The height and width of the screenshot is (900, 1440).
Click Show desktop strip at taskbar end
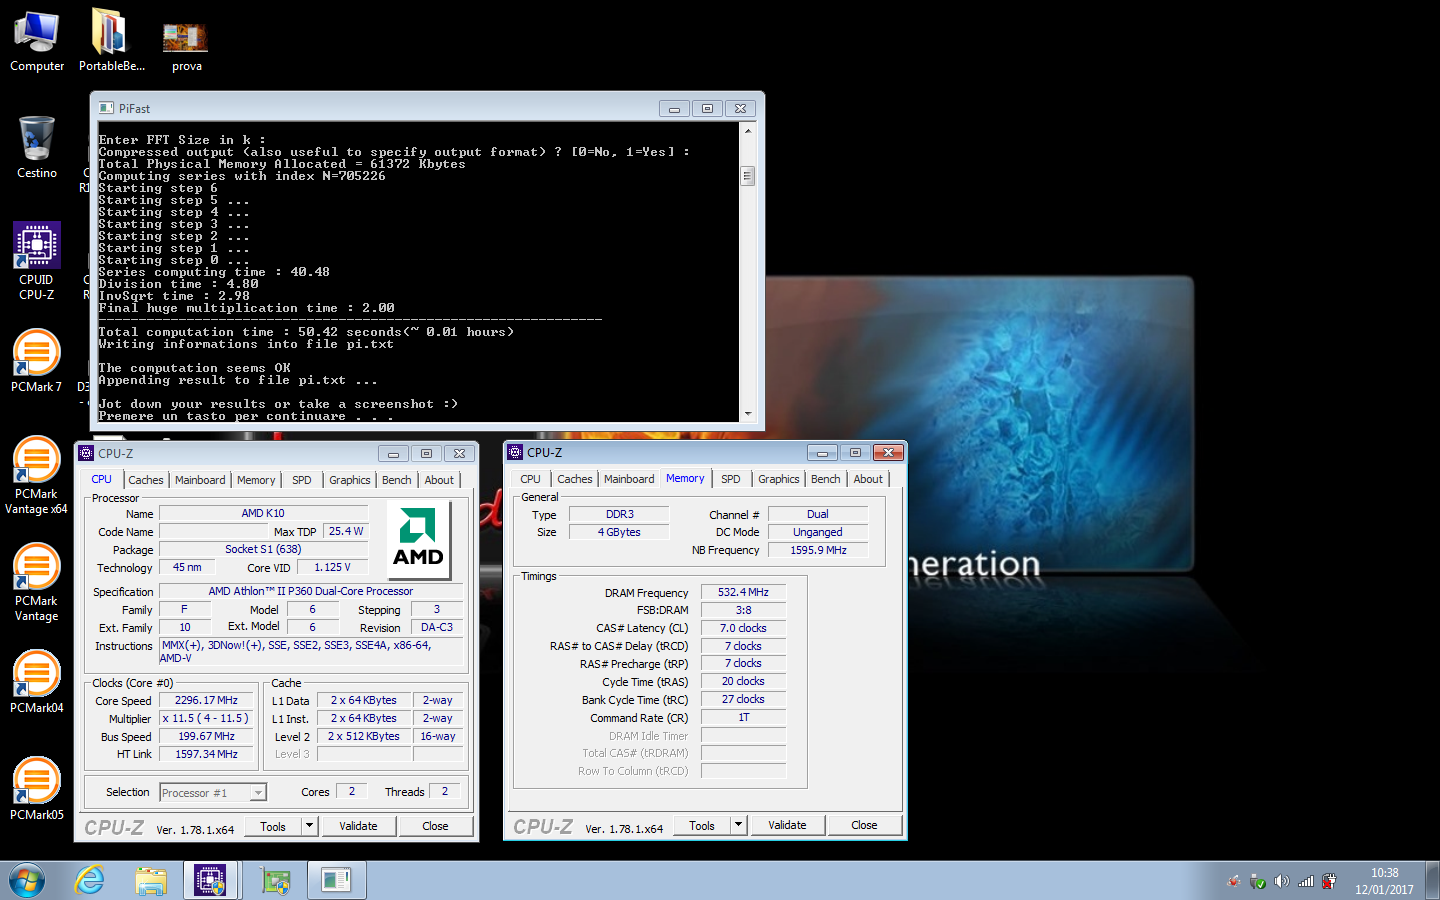click(x=1433, y=881)
